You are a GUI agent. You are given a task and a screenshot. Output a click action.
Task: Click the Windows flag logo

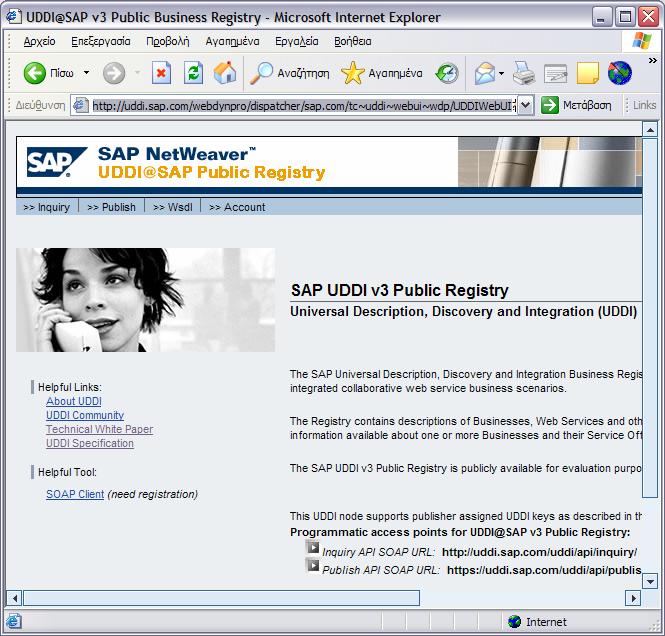tap(641, 41)
